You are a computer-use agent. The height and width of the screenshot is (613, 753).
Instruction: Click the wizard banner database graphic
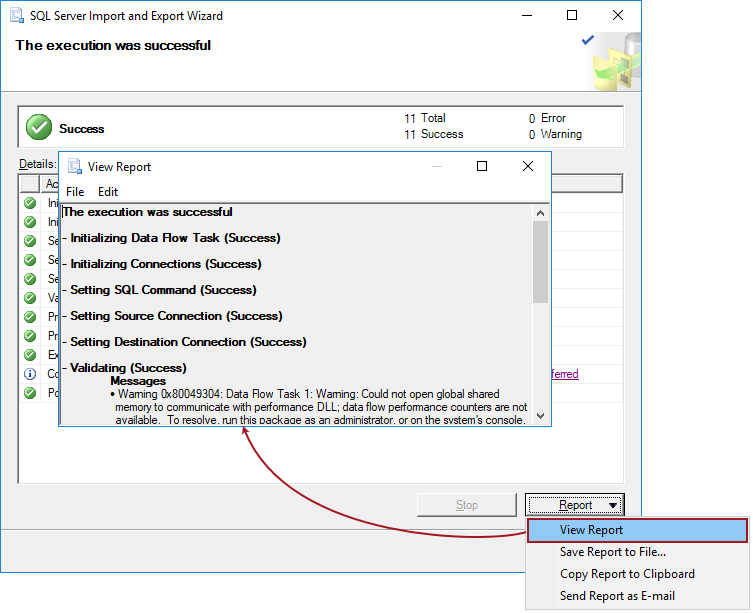[x=617, y=61]
